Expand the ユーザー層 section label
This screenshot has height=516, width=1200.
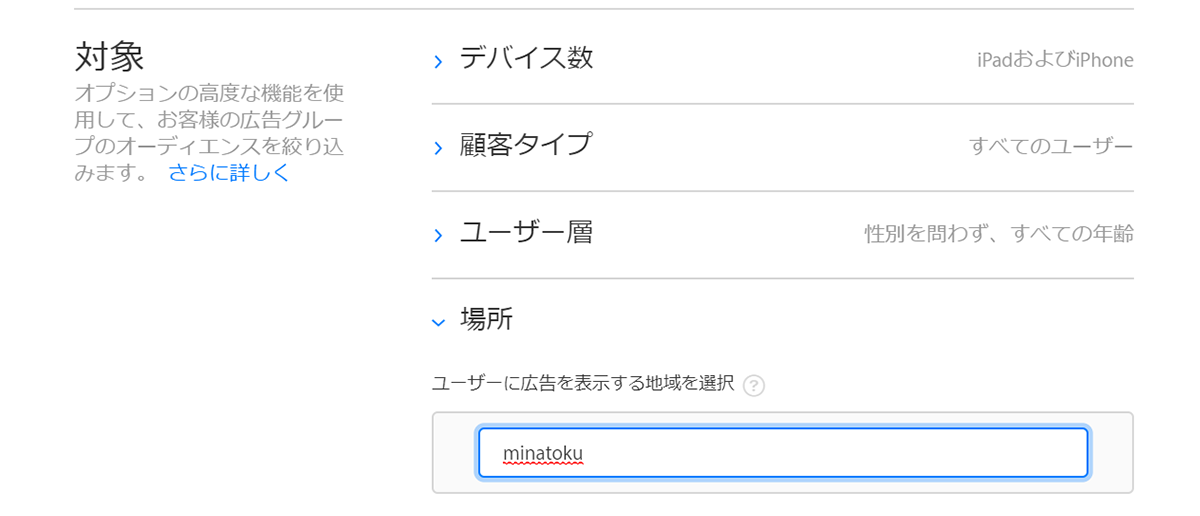[x=526, y=232]
